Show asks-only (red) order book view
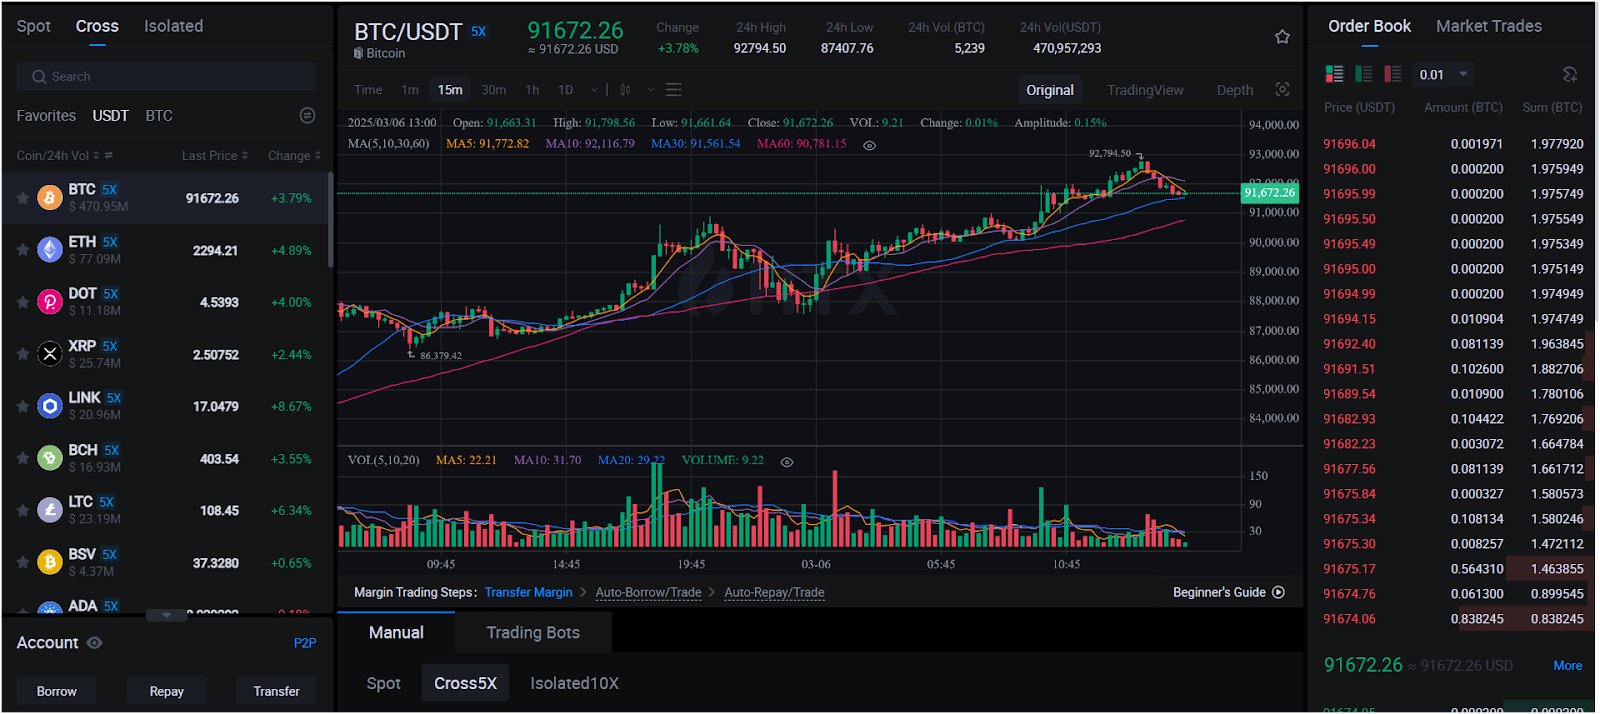This screenshot has height=714, width=1600. (x=1393, y=74)
